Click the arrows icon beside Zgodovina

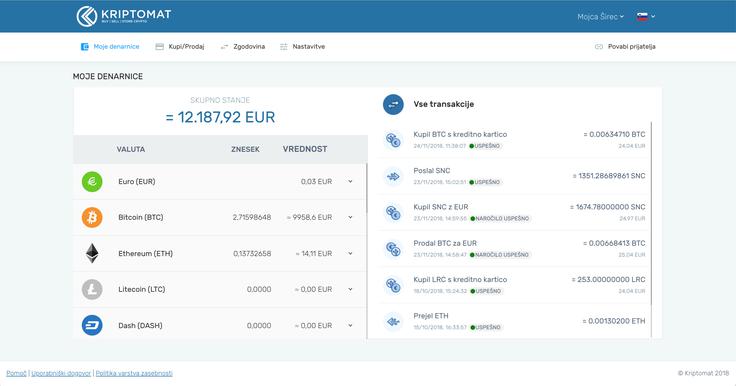point(224,46)
